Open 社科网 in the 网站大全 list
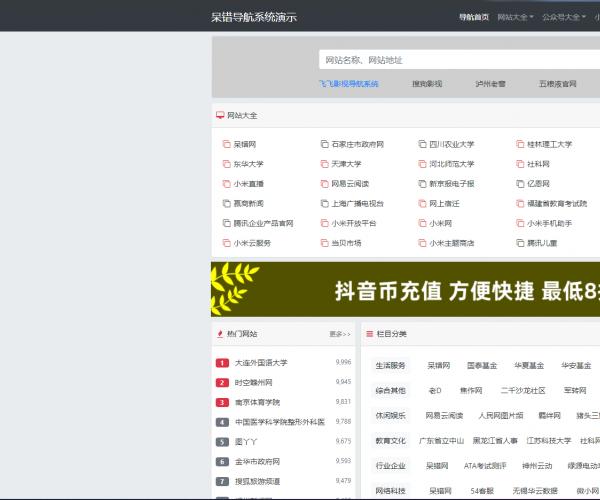This screenshot has width=600, height=500. click(x=538, y=164)
